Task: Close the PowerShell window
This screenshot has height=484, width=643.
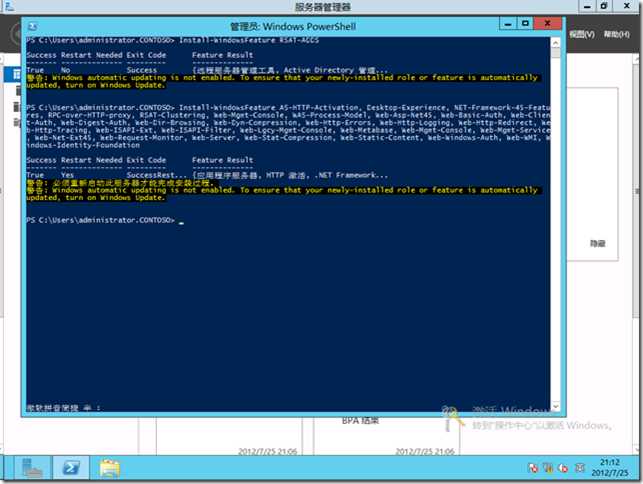Action: [547, 24]
